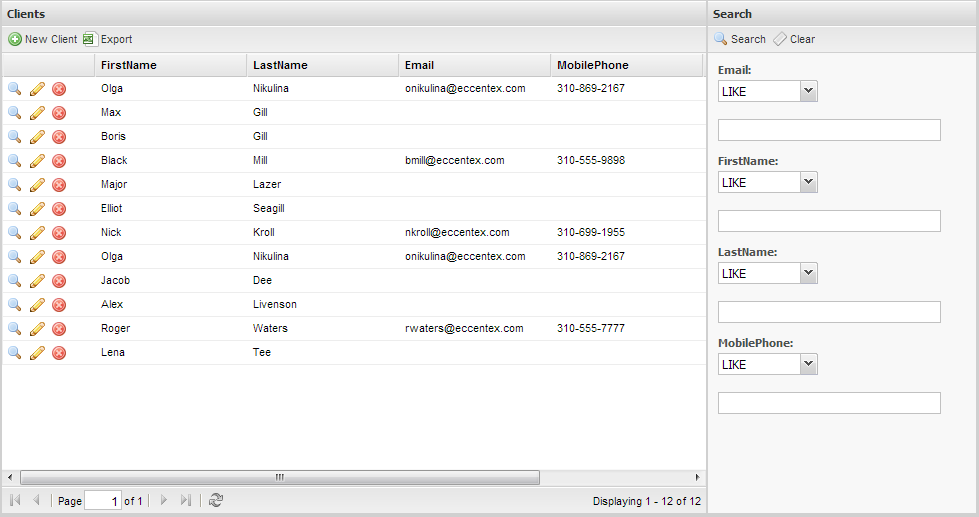Screen dimensions: 979x517
Task: Delete Roger Waters' record
Action: [x=59, y=329]
